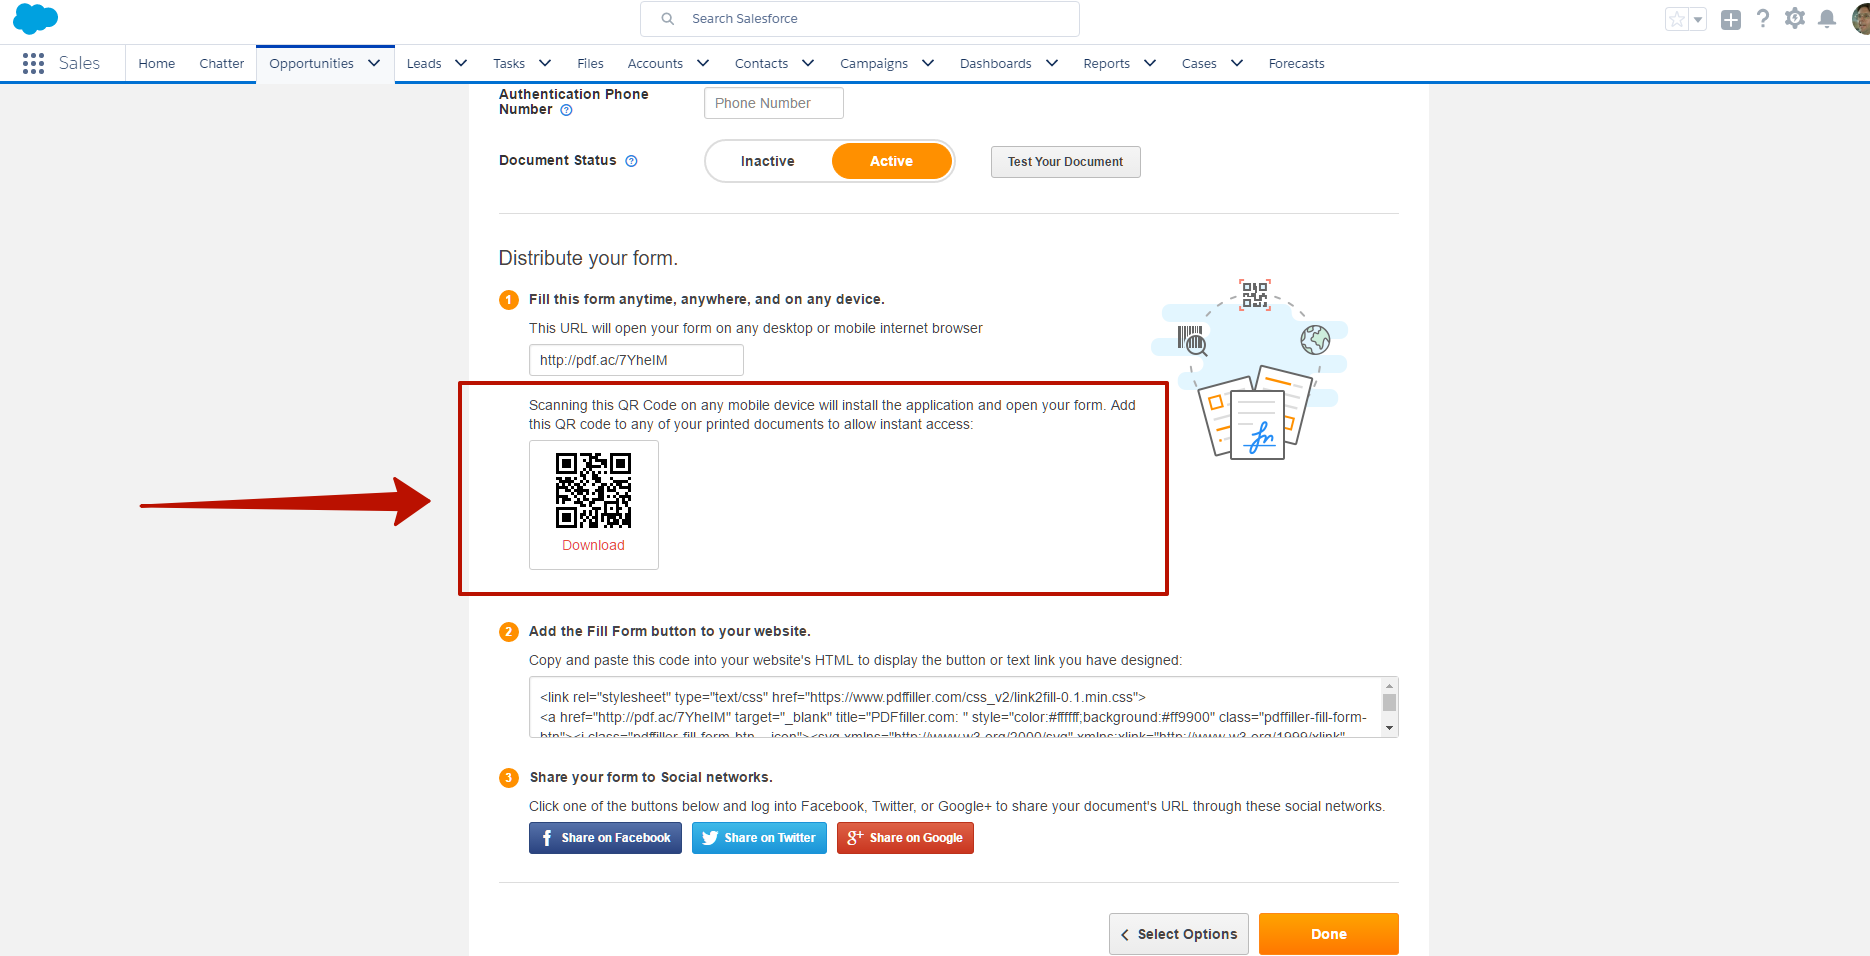Click the Salesforce cloud logo
This screenshot has width=1870, height=956.
(x=36, y=19)
